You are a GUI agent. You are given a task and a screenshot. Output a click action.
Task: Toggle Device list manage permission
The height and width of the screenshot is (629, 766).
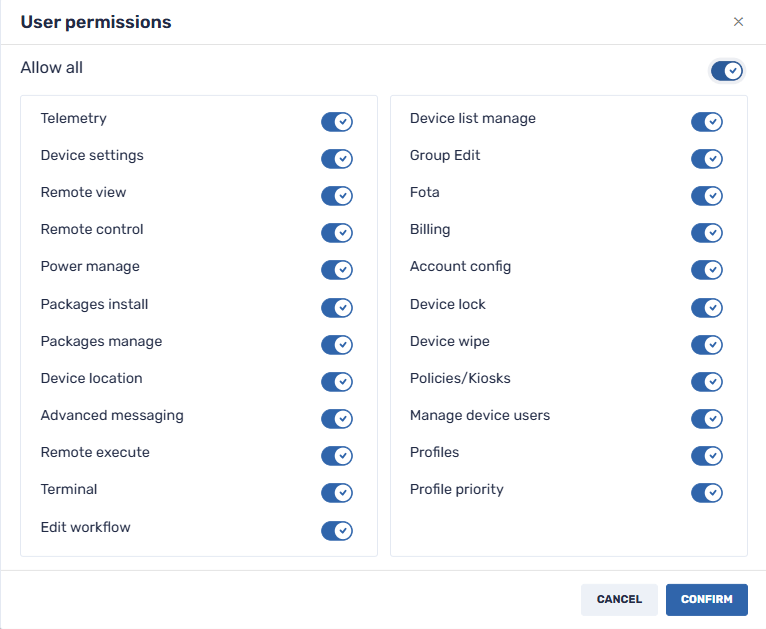point(707,122)
